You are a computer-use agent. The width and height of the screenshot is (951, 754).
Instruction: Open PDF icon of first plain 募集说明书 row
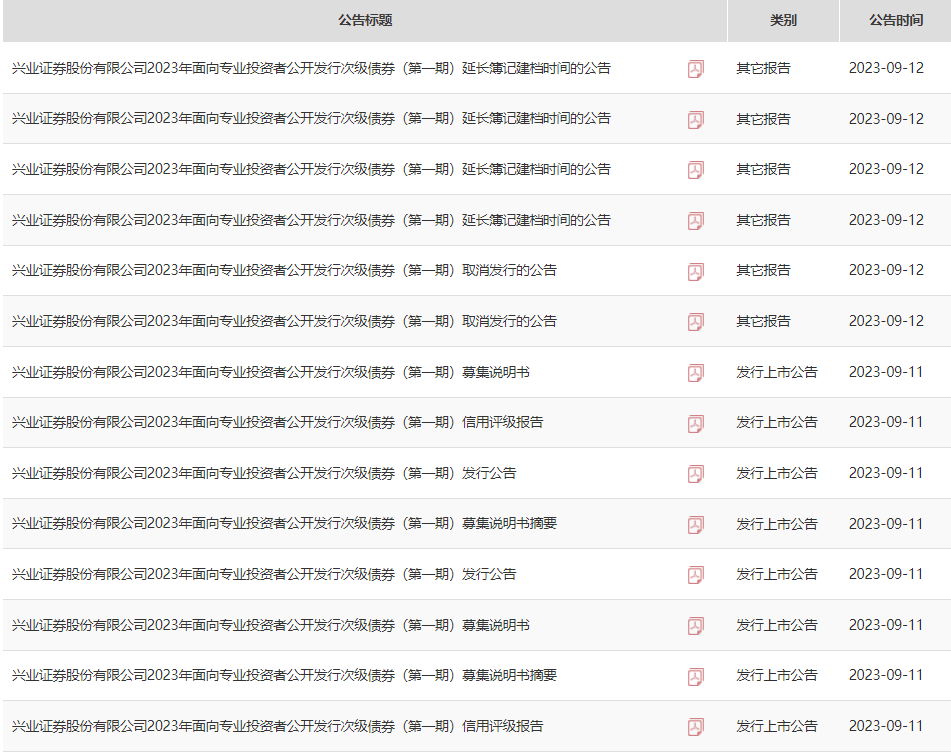pos(696,373)
